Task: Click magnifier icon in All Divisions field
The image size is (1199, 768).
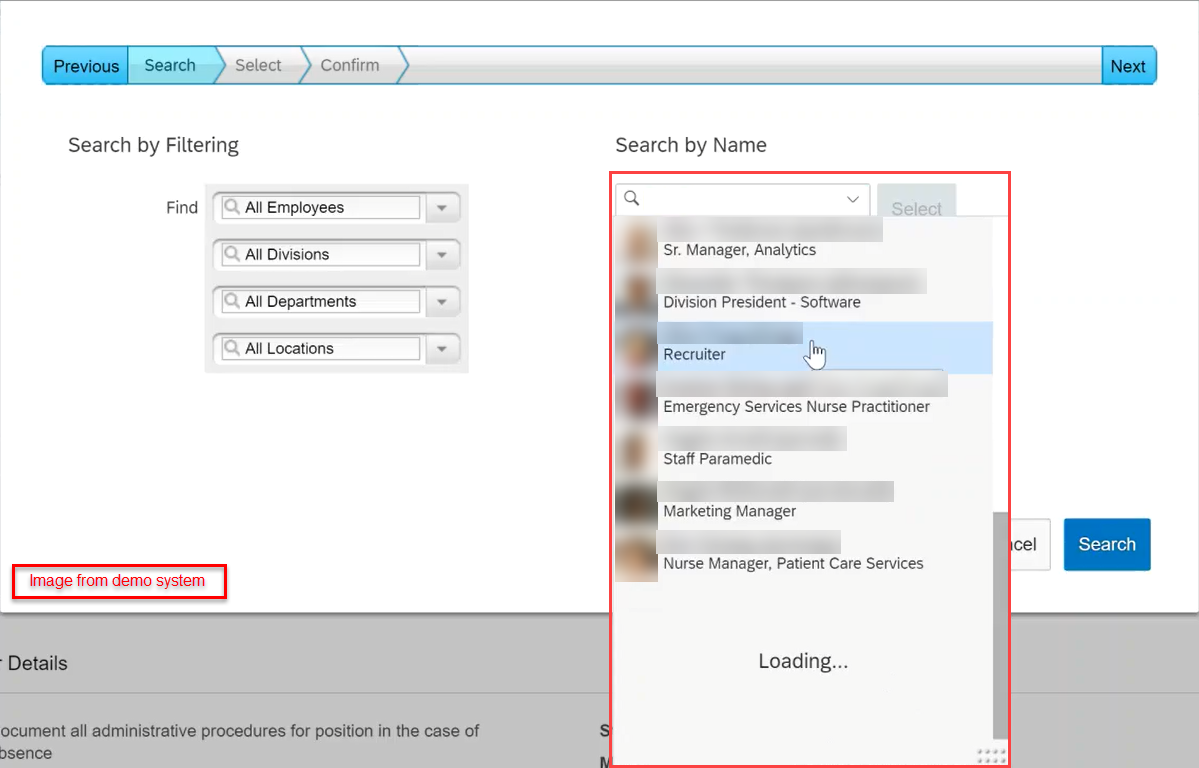Action: pos(232,253)
